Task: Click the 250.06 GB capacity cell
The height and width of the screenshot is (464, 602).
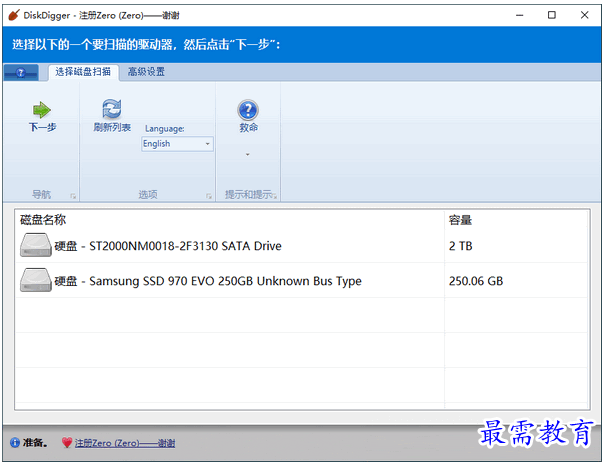Action: (476, 281)
